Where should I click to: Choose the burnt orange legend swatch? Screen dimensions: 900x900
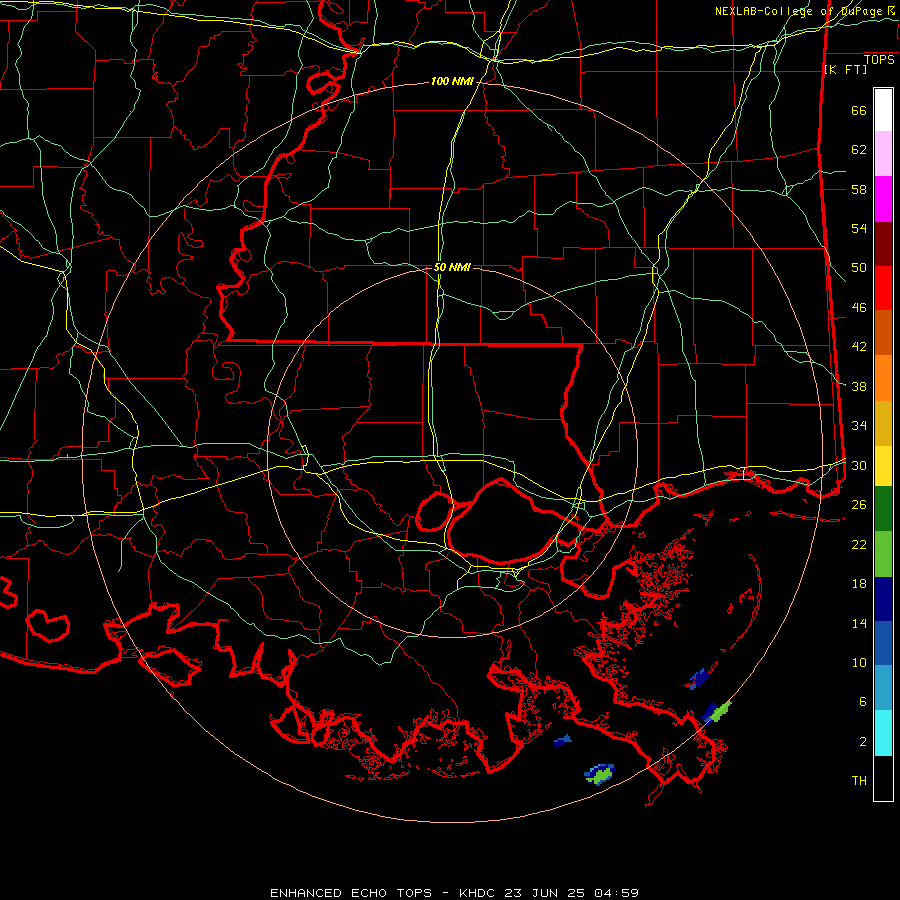pos(883,332)
